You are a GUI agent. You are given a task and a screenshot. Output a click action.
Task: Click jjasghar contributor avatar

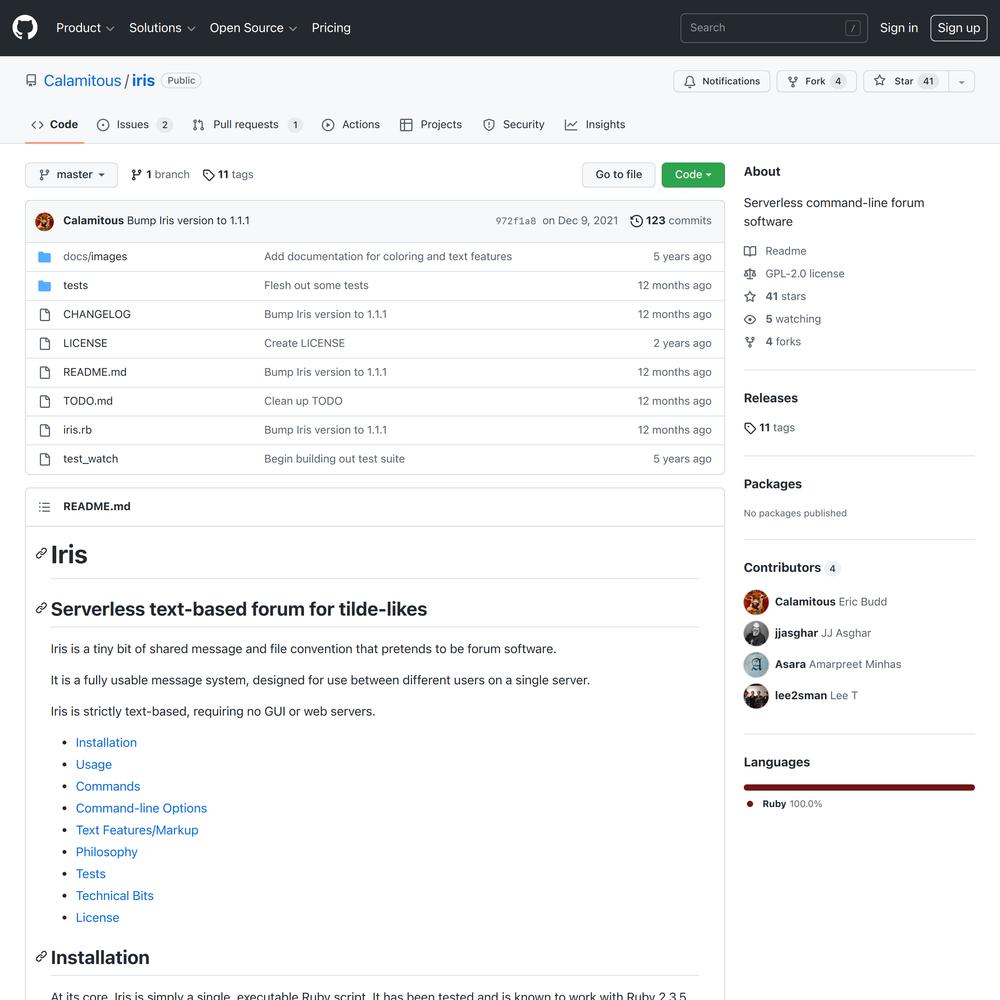coord(756,633)
